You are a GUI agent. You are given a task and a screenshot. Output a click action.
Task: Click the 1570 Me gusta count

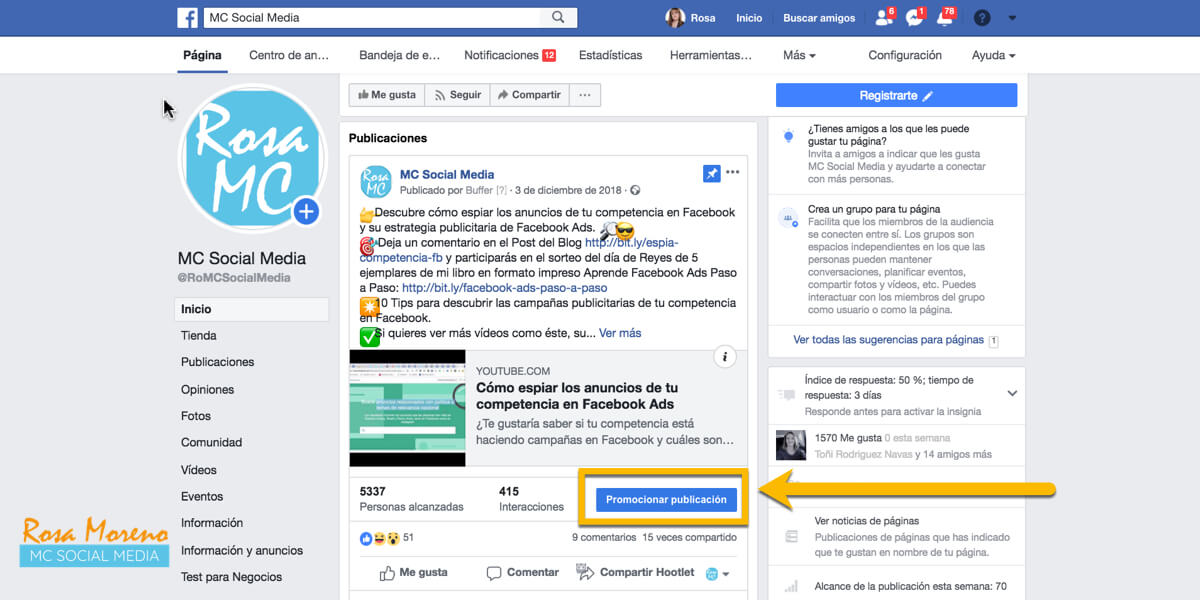[x=848, y=438]
